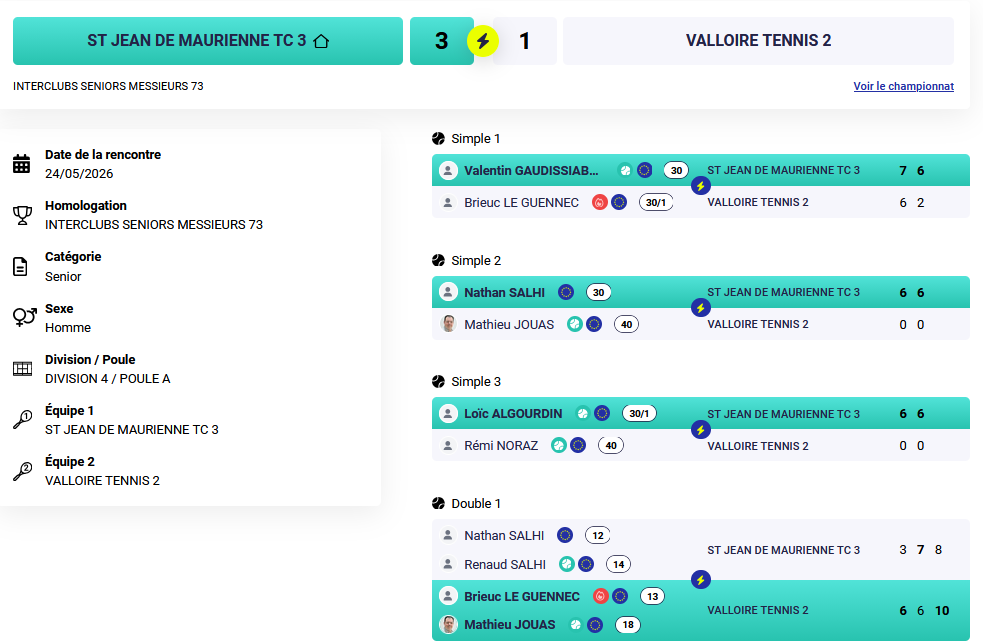Click the lightning icon in Simple 1 match
983x641 pixels.
[700, 186]
